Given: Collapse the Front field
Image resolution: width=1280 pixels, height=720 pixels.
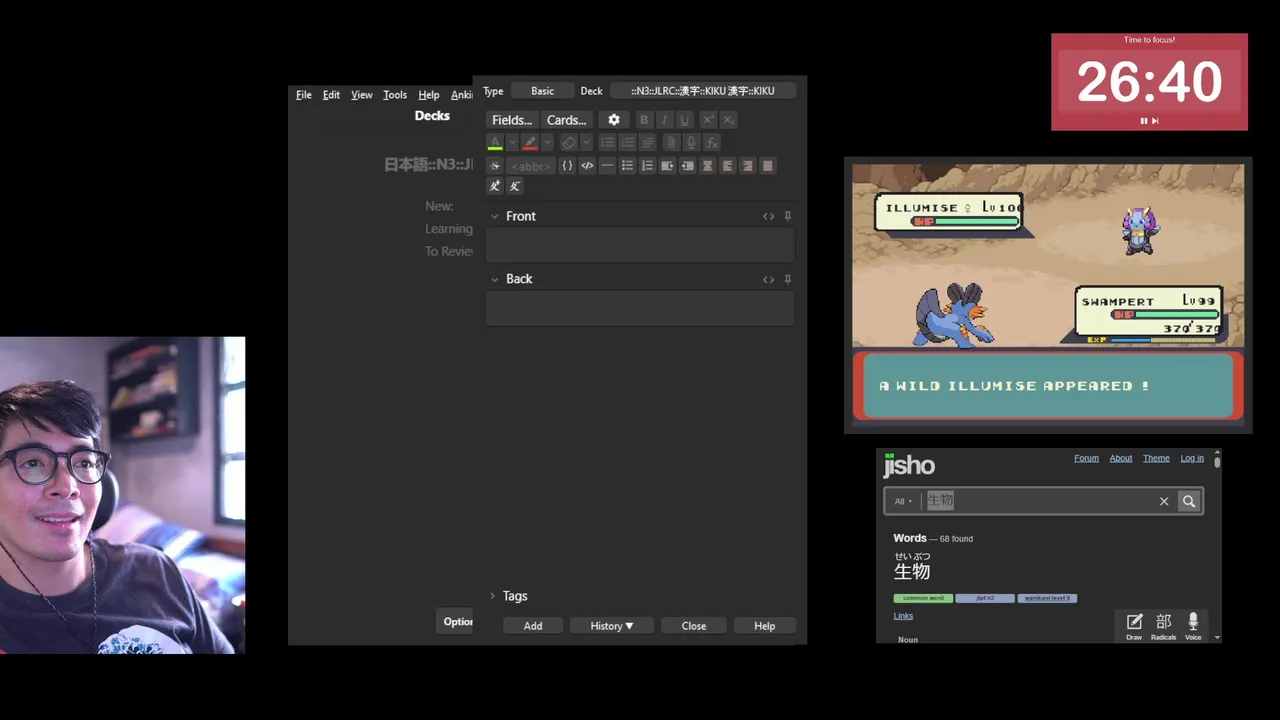Looking at the screenshot, I should tap(494, 216).
